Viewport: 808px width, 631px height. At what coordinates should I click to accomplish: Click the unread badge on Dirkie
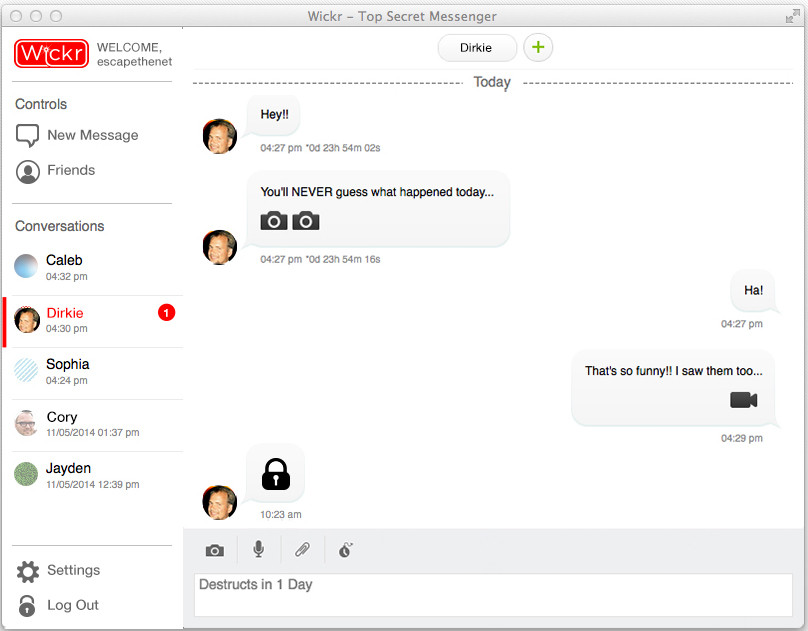pos(166,313)
